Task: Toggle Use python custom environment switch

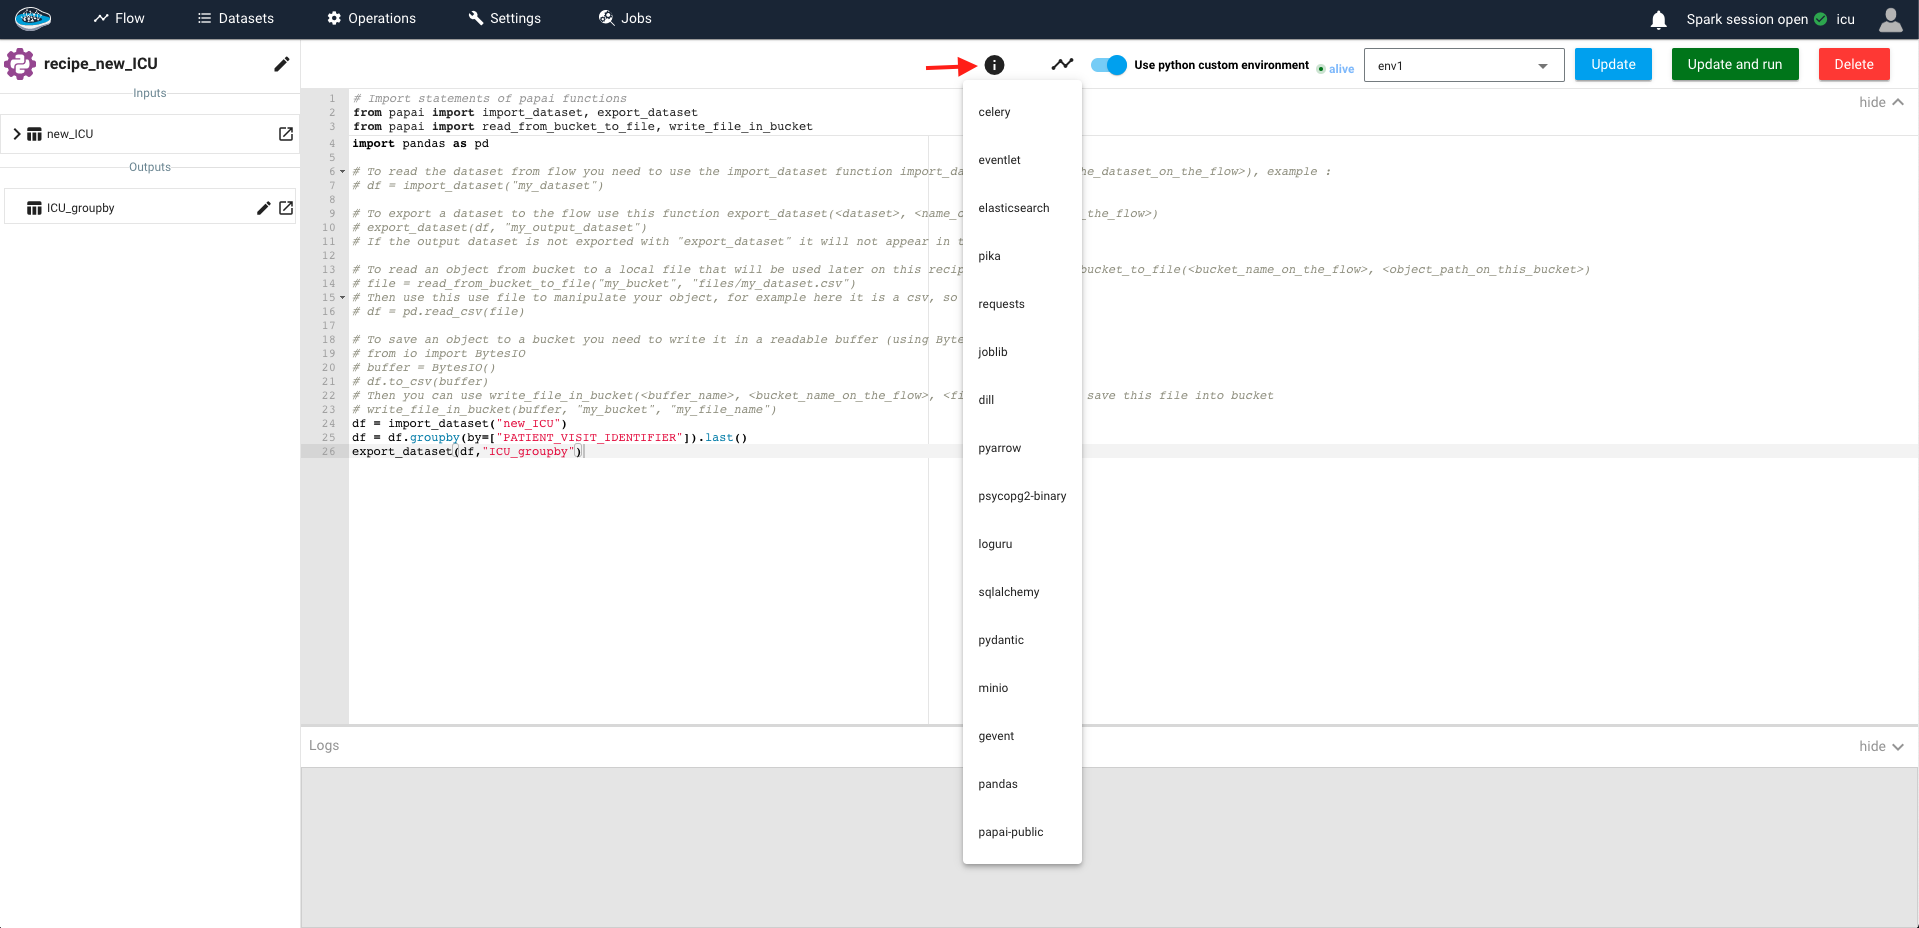Action: click(x=1108, y=65)
